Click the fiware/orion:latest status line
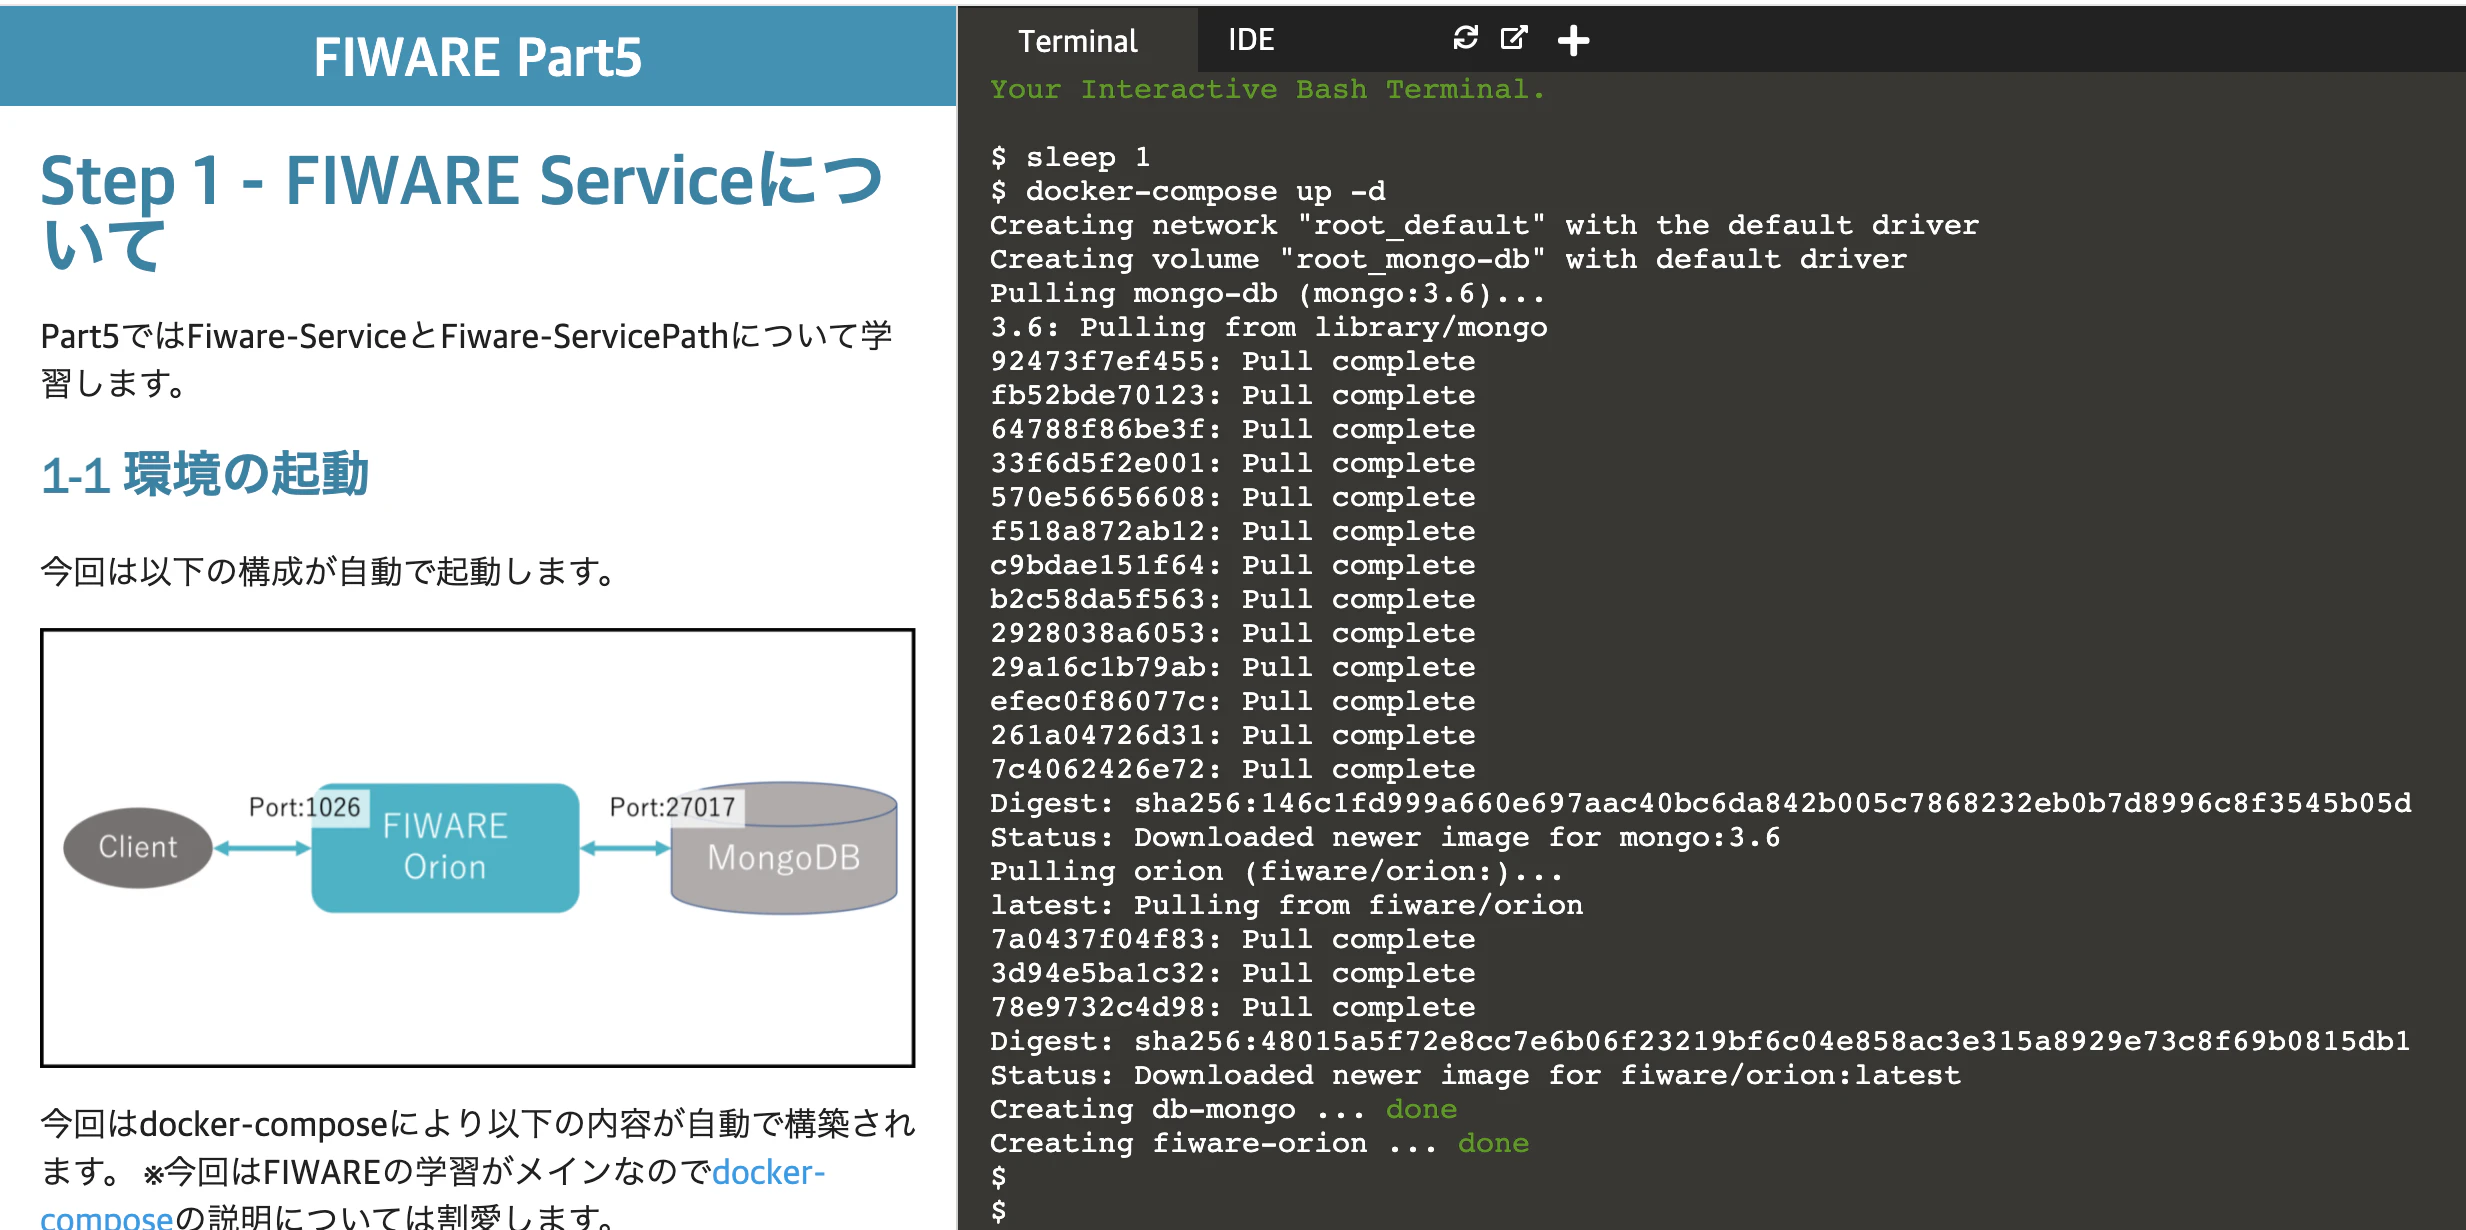 pyautogui.click(x=1475, y=1075)
